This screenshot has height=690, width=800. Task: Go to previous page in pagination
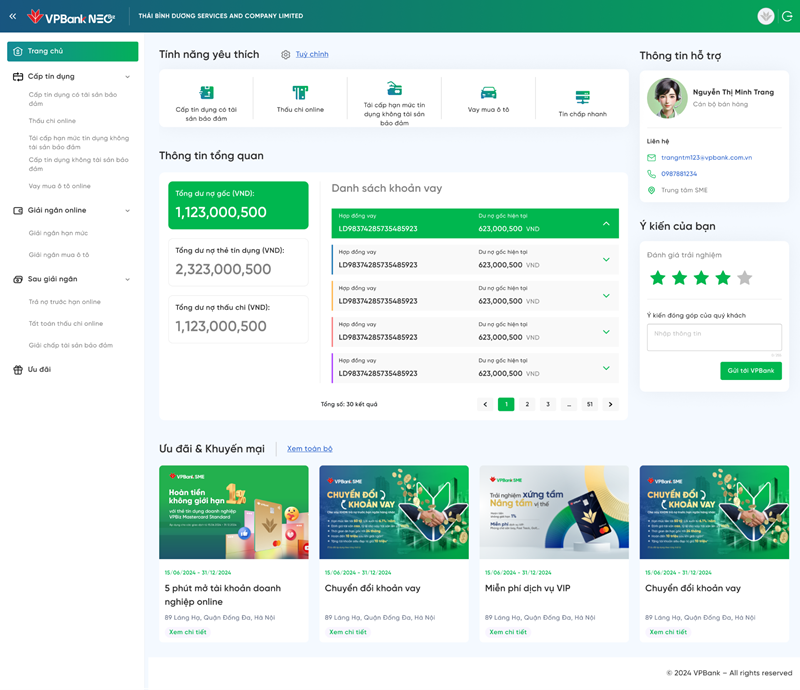coord(485,405)
